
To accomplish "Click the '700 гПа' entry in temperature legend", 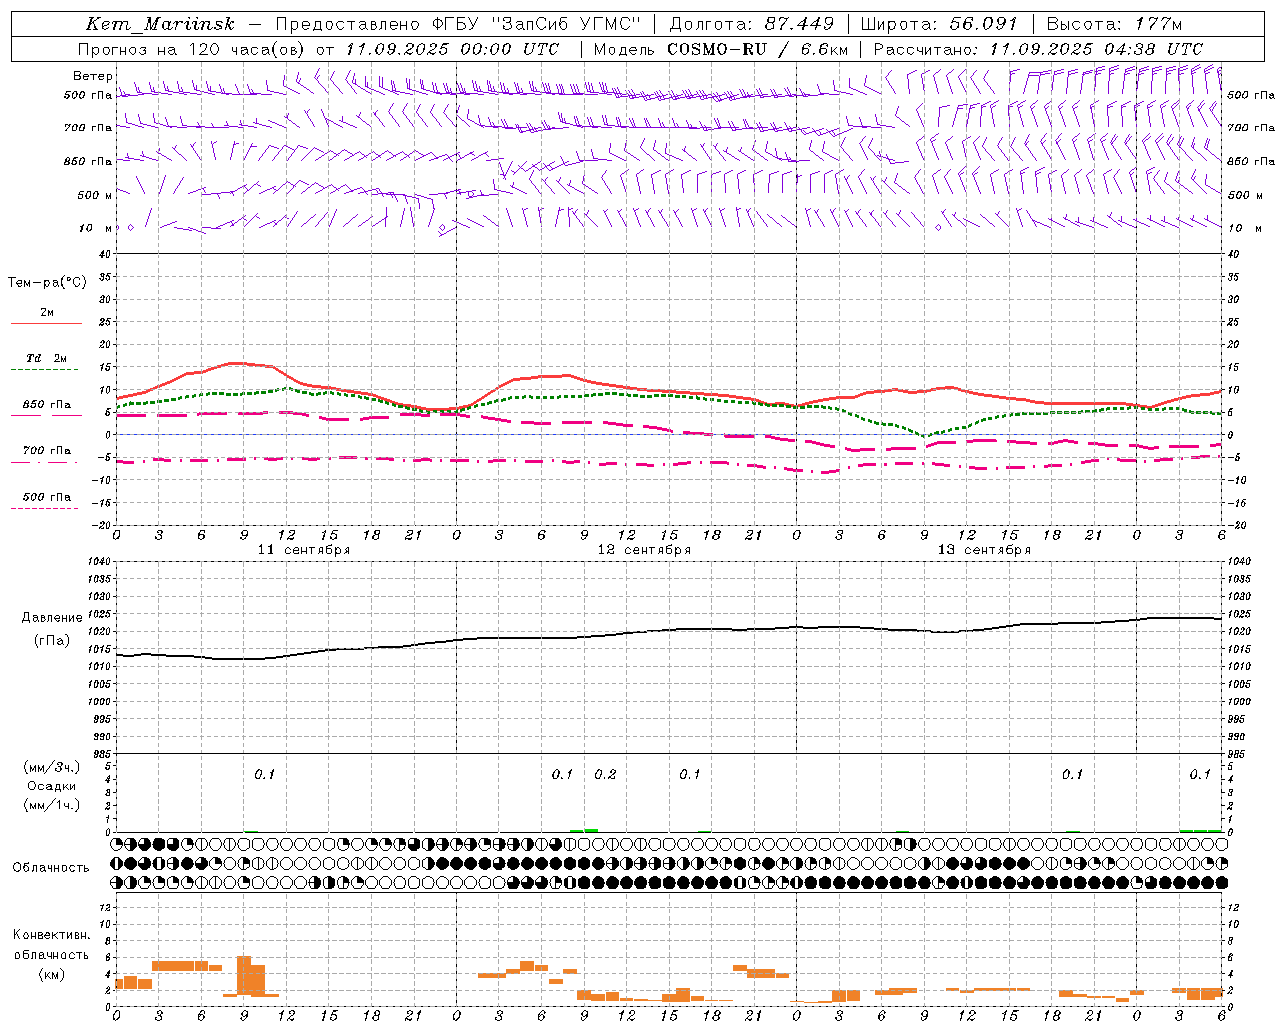I will (46, 450).
